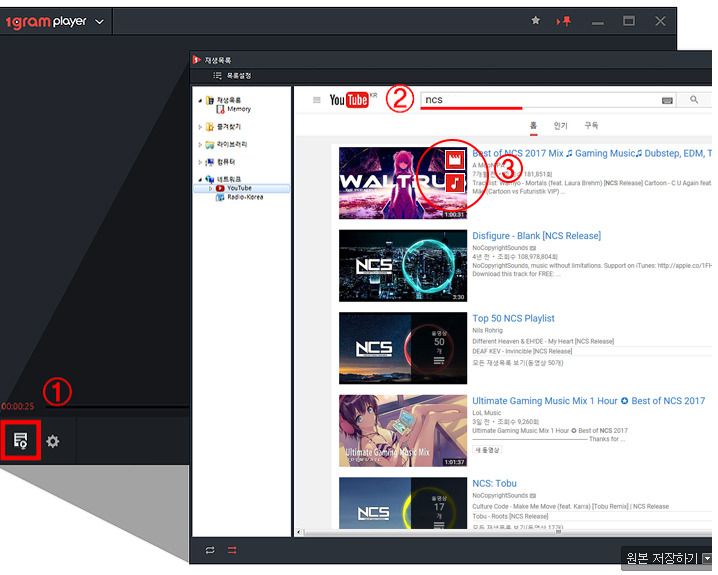Collapse the 재생목록 tree node arrow
The height and width of the screenshot is (575, 718).
[x=200, y=100]
